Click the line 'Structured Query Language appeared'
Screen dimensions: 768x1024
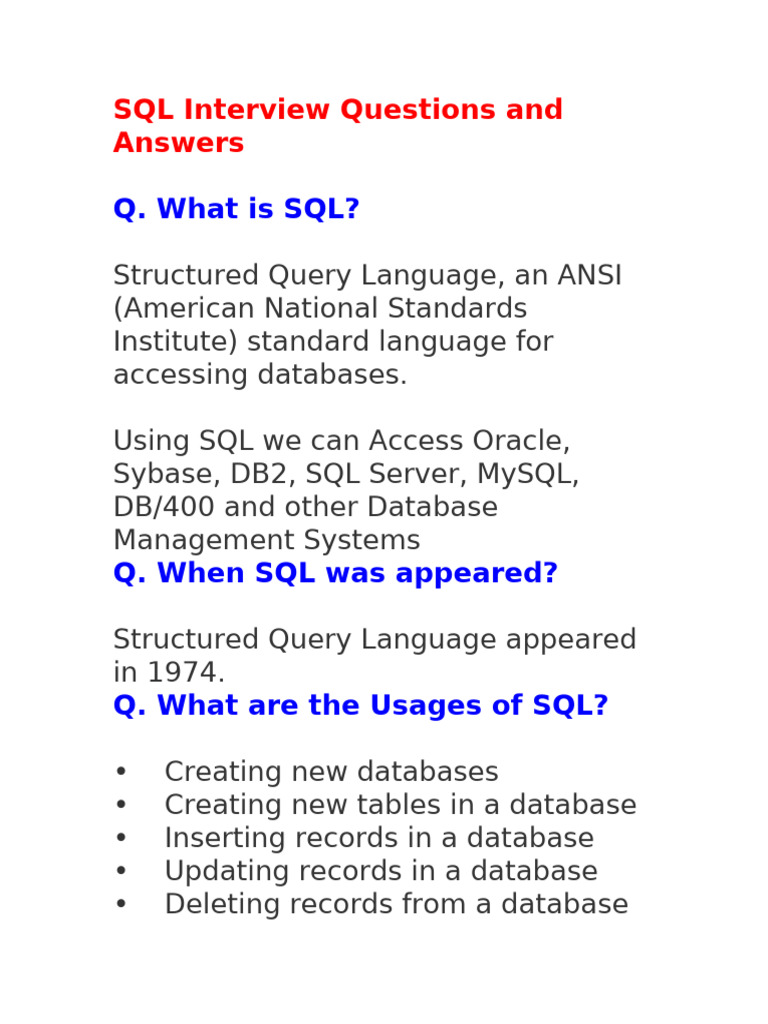pyautogui.click(x=374, y=640)
